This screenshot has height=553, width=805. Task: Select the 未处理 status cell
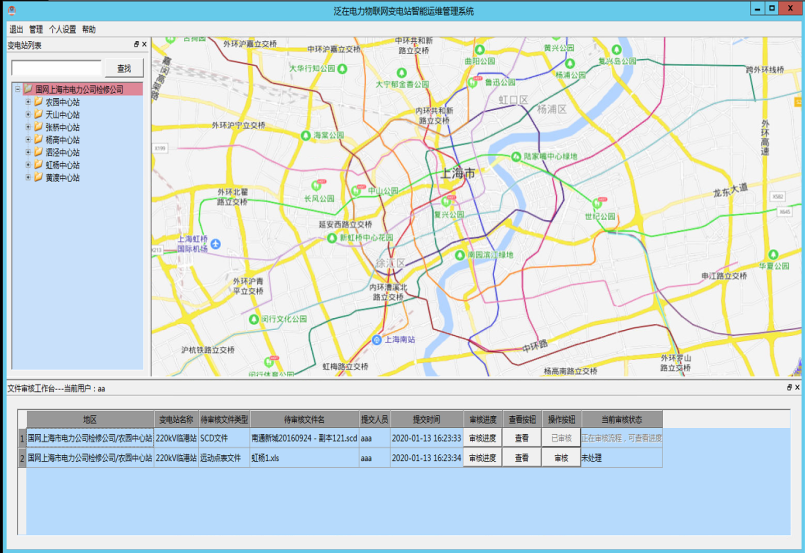[622, 457]
